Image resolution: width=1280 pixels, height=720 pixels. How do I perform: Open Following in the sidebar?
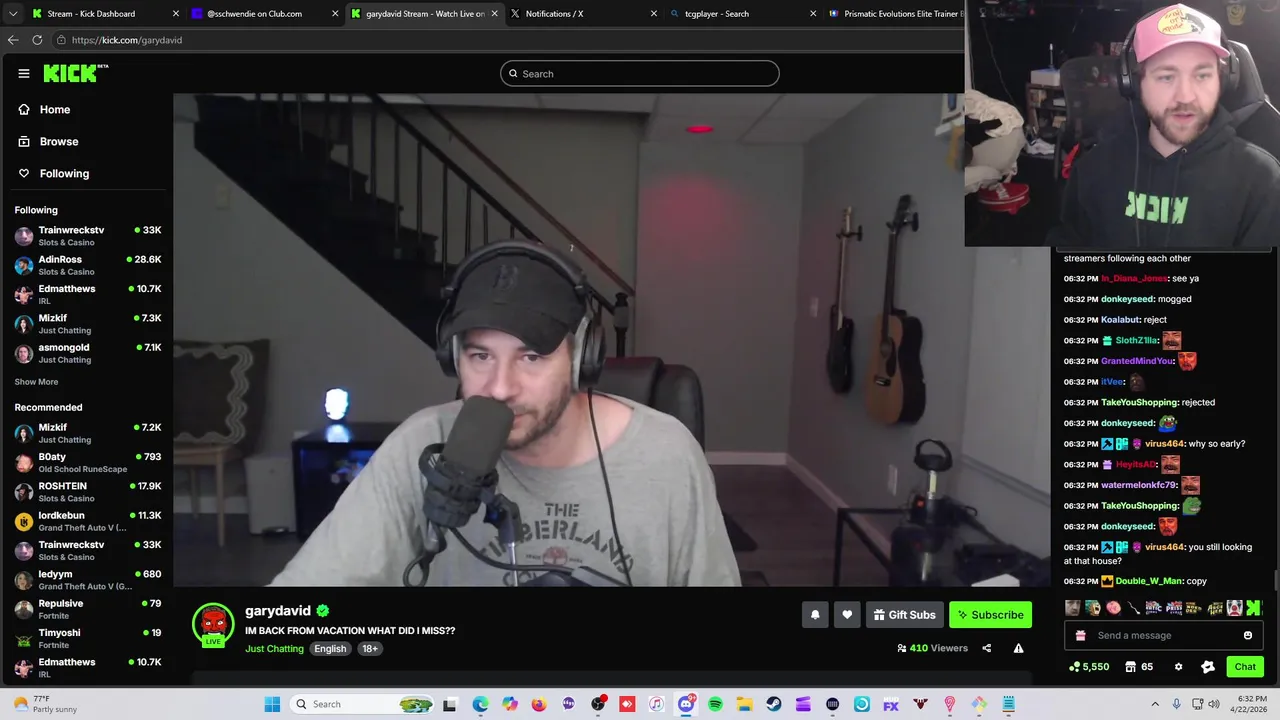point(64,173)
